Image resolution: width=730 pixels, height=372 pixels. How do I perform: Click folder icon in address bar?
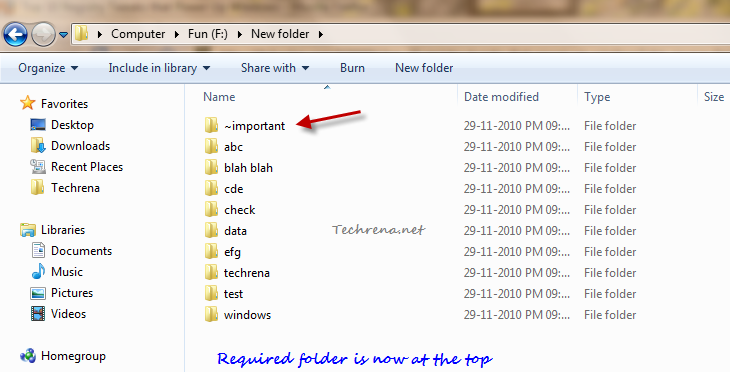pyautogui.click(x=81, y=34)
